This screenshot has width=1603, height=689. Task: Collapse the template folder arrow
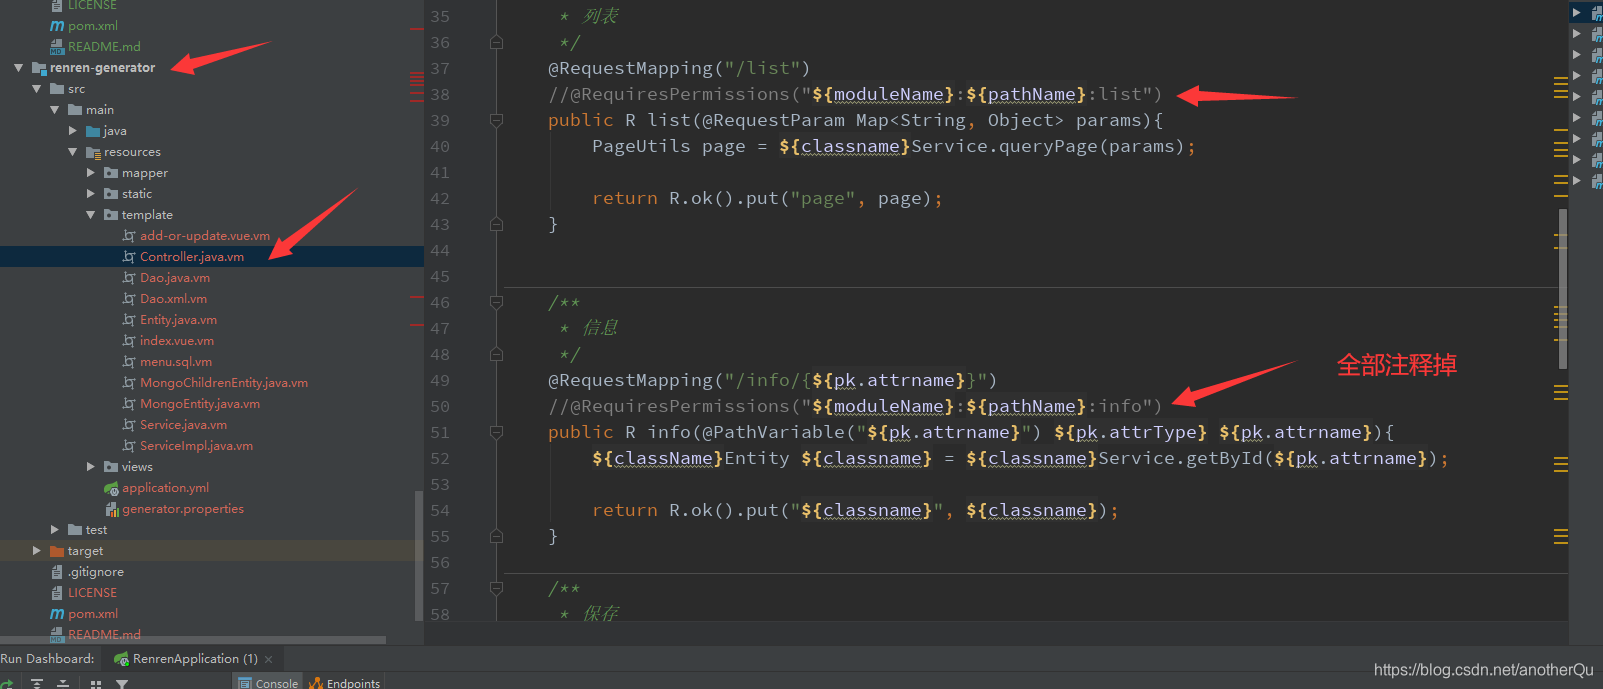pos(90,215)
